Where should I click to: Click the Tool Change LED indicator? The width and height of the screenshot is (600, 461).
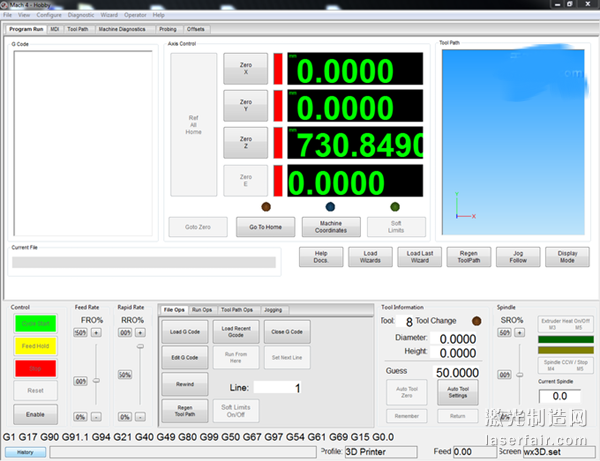pyautogui.click(x=476, y=321)
